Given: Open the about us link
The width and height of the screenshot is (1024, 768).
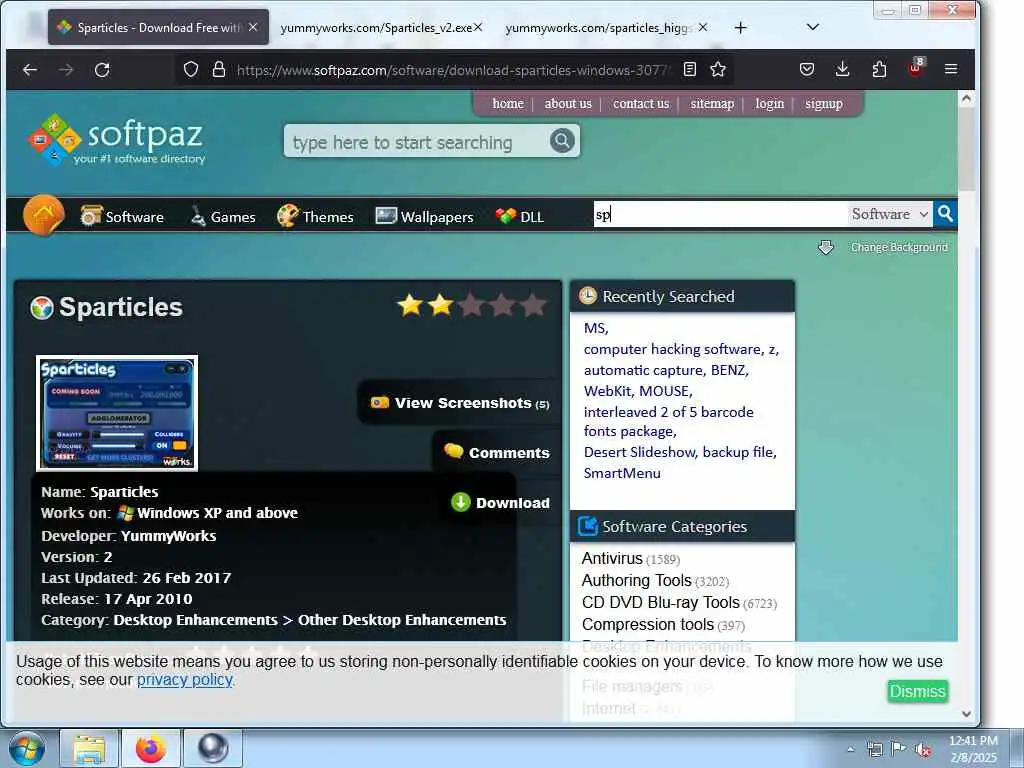Looking at the screenshot, I should [x=568, y=104].
